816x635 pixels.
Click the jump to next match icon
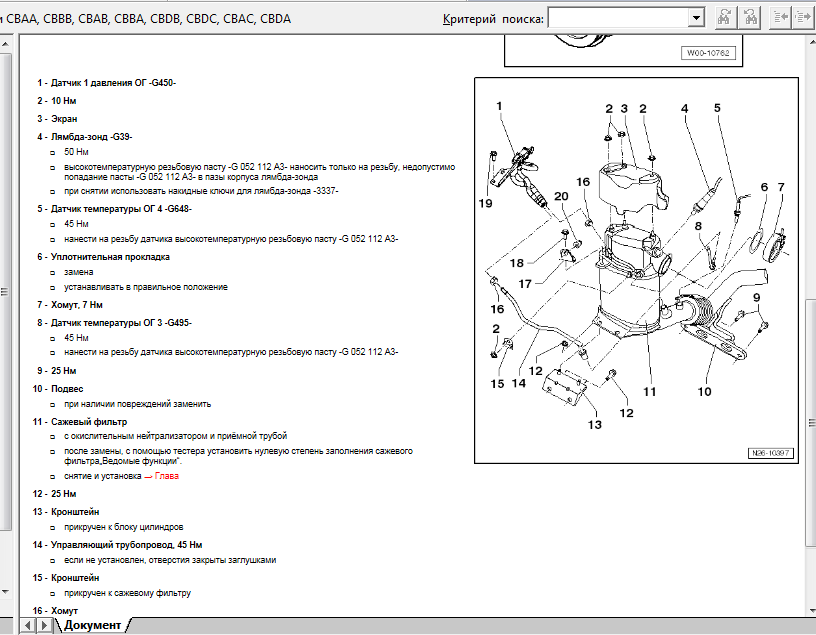[802, 18]
